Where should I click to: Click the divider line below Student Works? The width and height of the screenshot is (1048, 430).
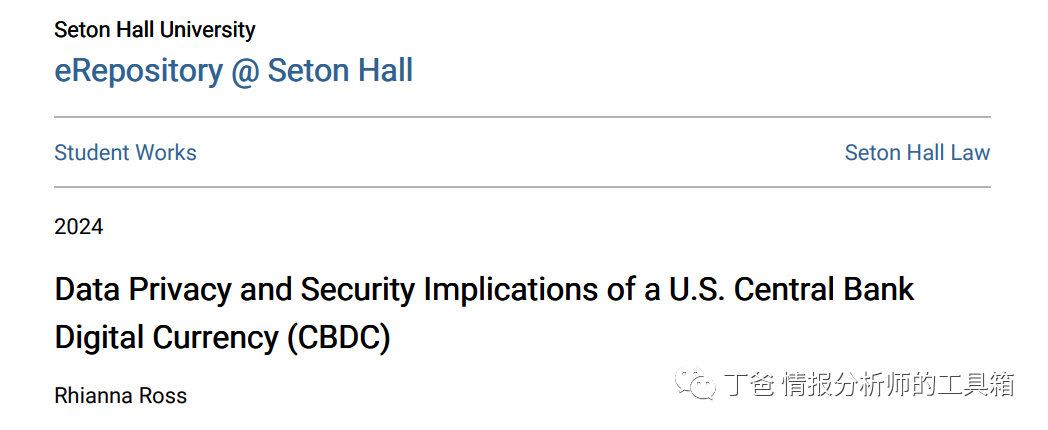click(522, 187)
